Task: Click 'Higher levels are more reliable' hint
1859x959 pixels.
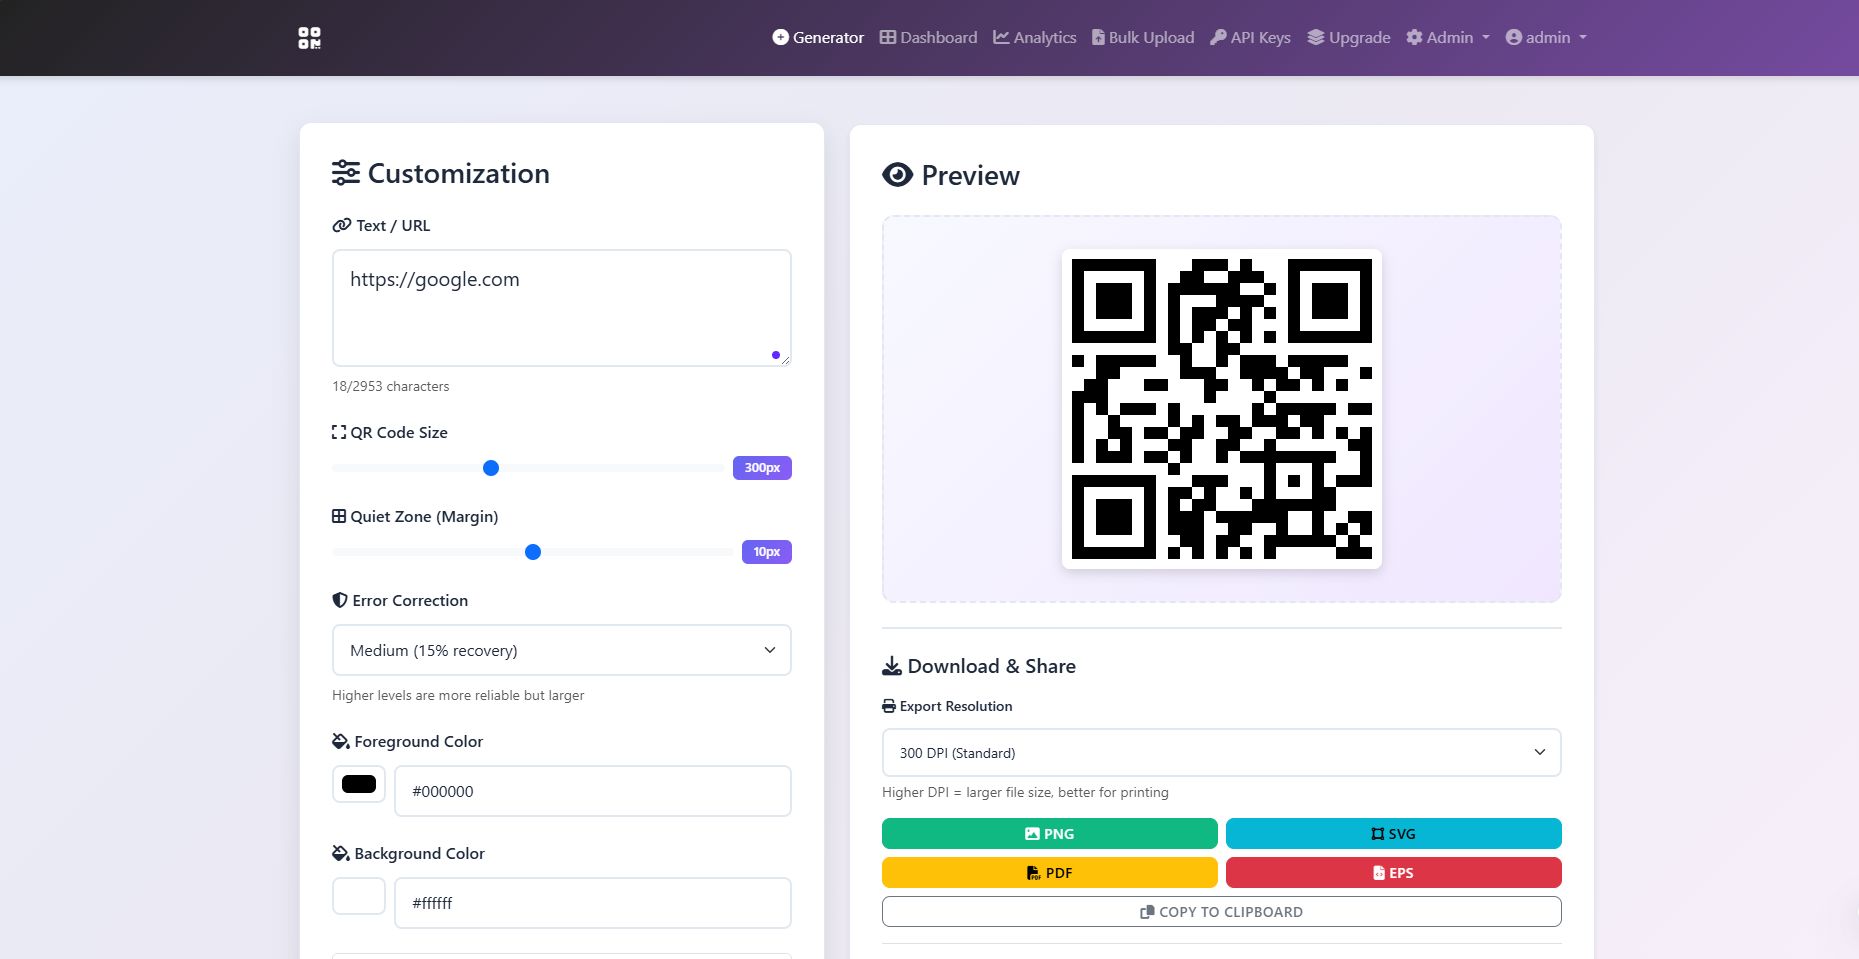Action: (x=458, y=696)
